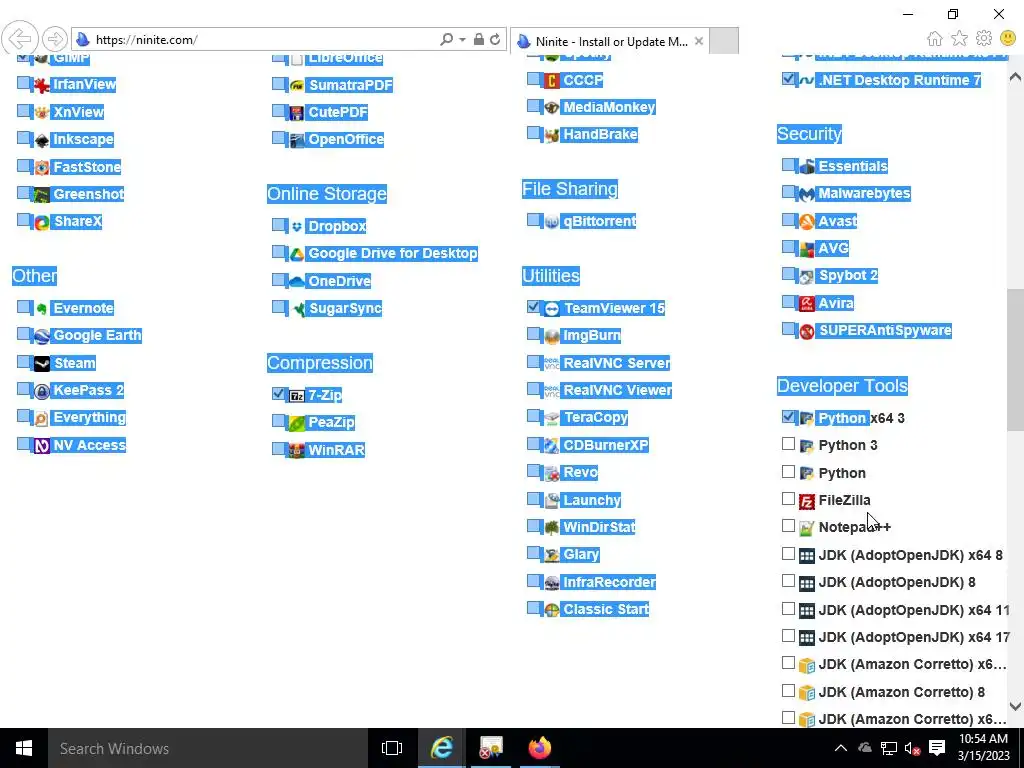Click the OneDrive cloud icon
The height and width of the screenshot is (768, 1024).
tap(296, 281)
